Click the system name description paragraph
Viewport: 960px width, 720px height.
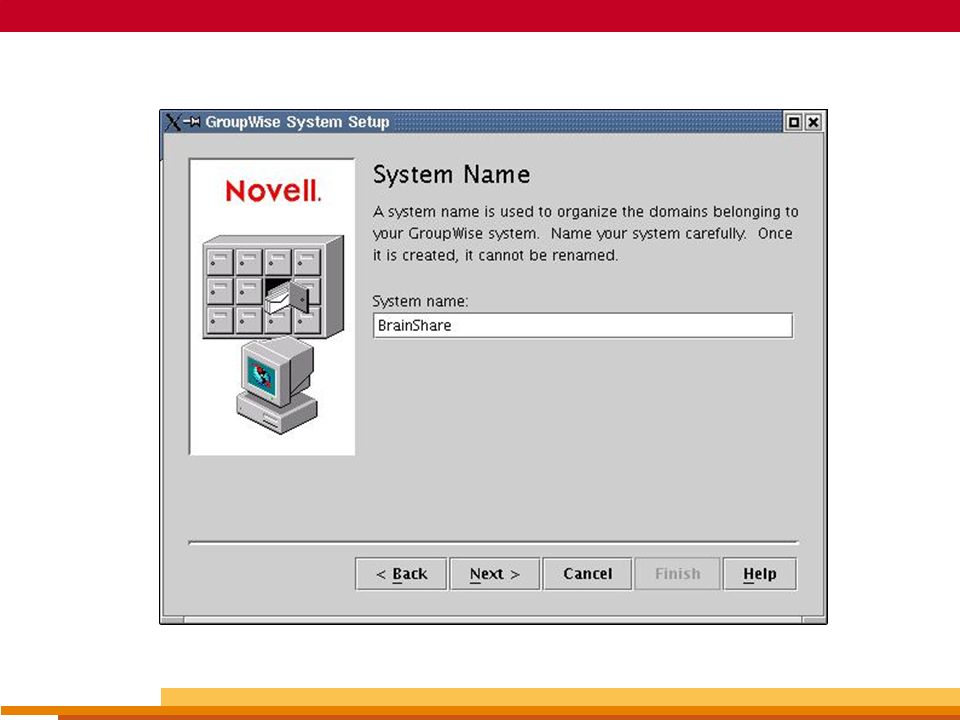coord(585,233)
